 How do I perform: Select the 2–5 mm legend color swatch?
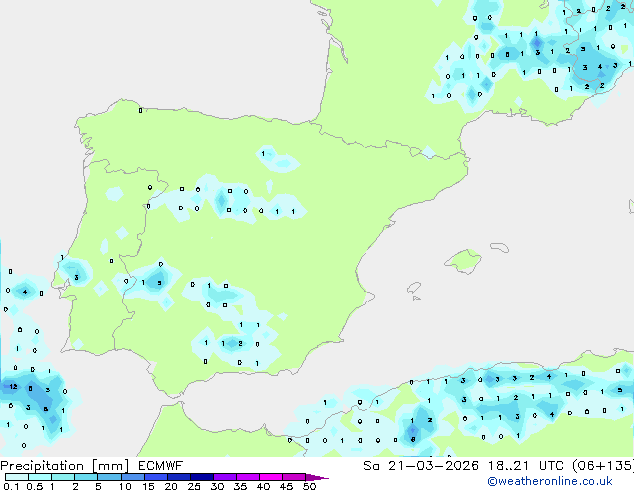(86, 477)
